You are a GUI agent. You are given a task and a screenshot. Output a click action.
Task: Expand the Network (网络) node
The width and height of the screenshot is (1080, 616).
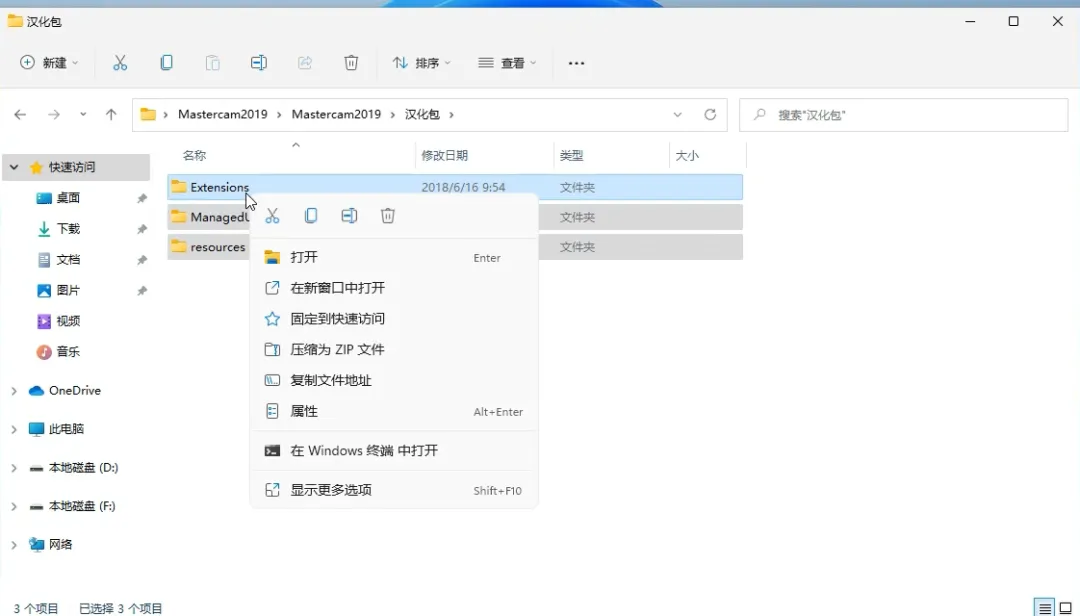click(x=14, y=544)
